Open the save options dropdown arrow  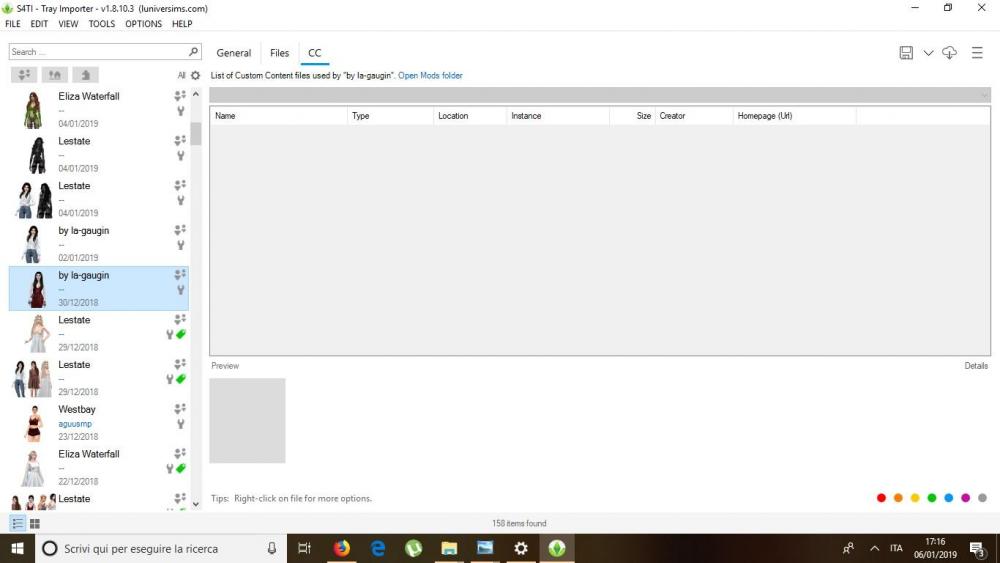point(928,53)
